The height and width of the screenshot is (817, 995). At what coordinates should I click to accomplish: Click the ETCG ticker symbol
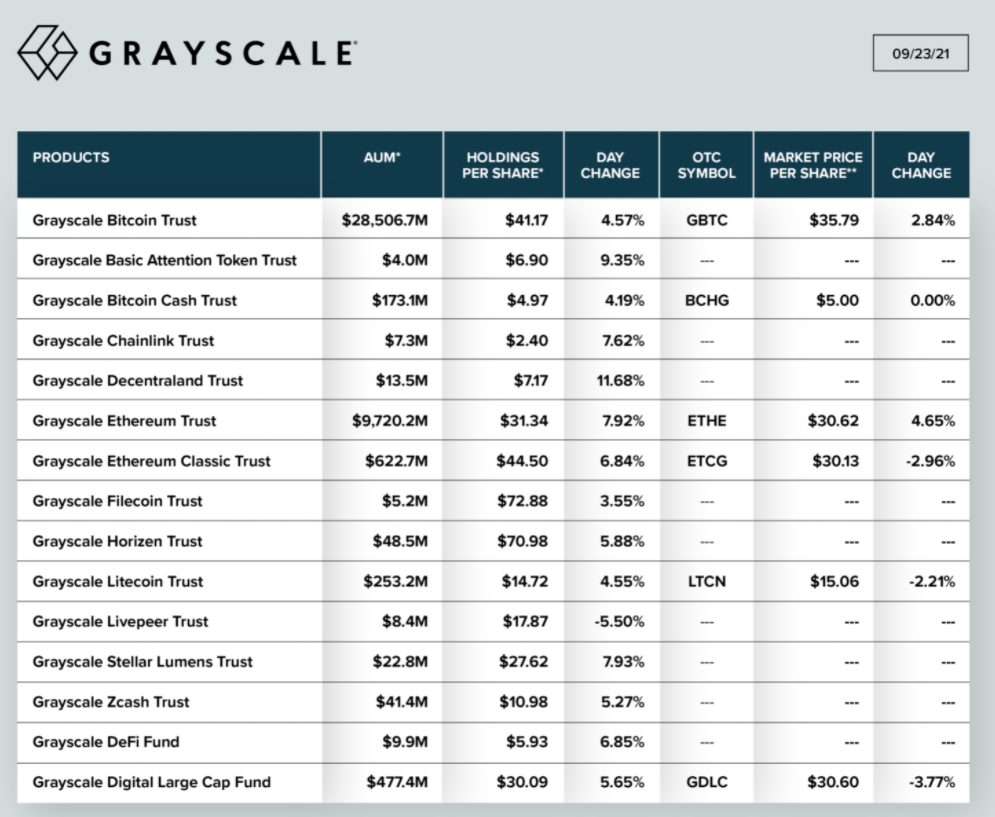[x=706, y=461]
